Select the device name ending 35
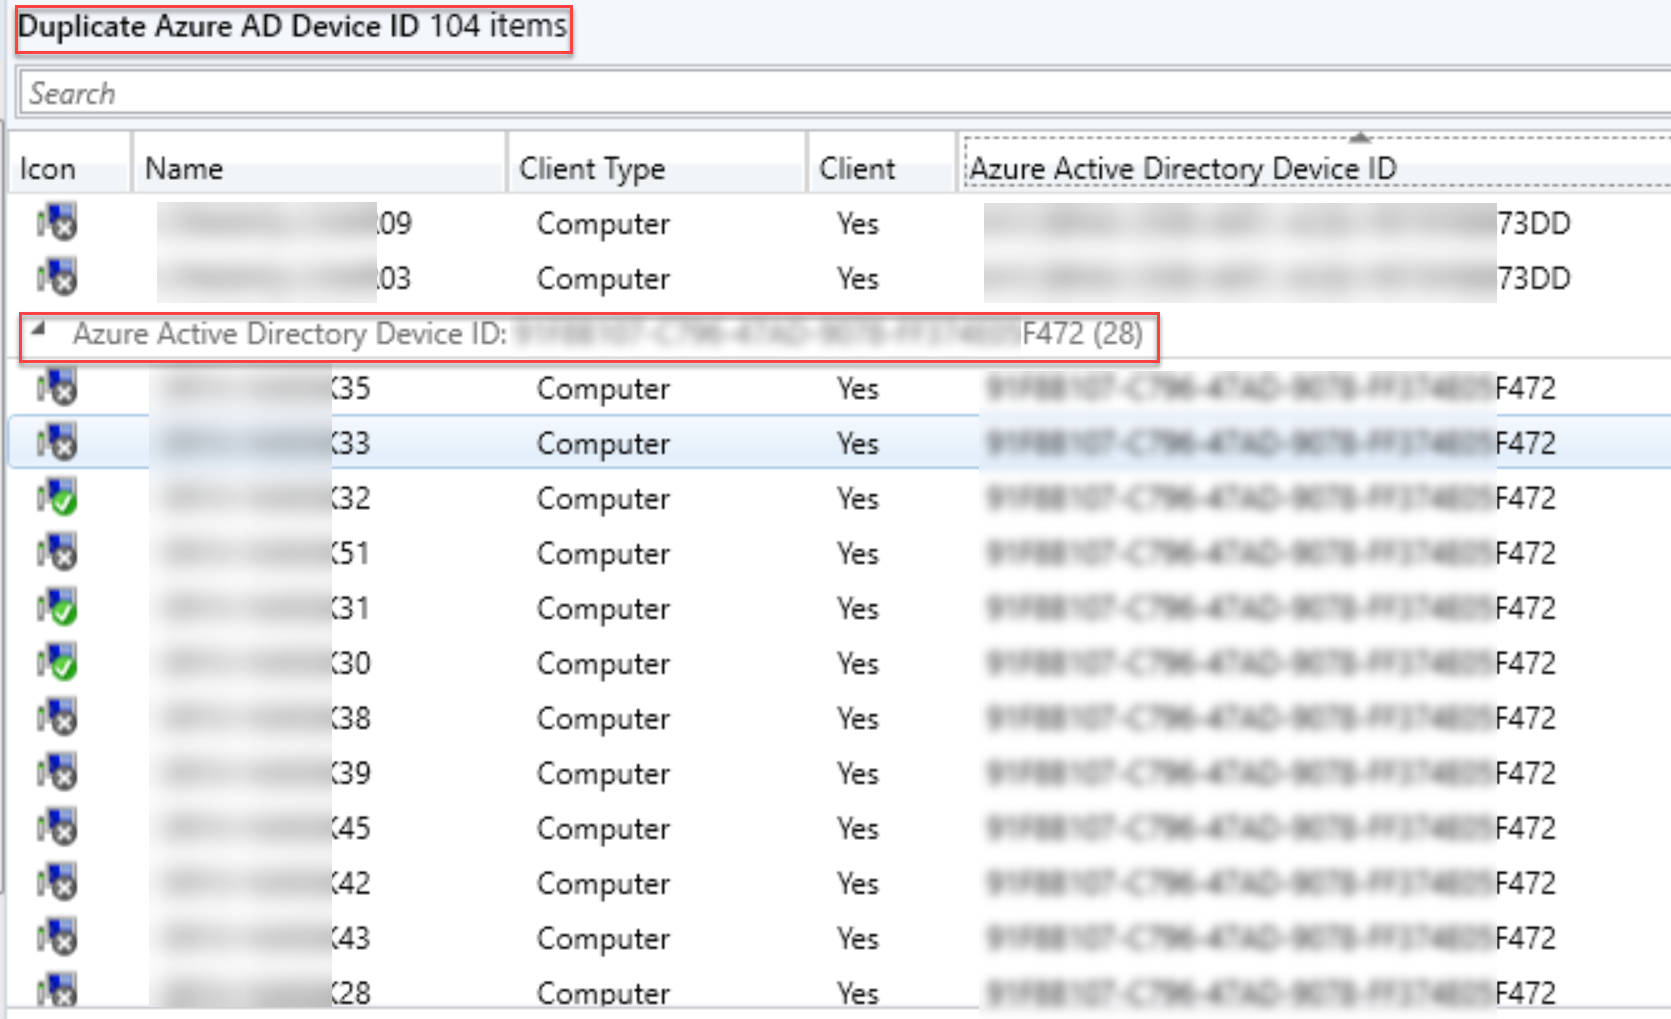 (265, 388)
